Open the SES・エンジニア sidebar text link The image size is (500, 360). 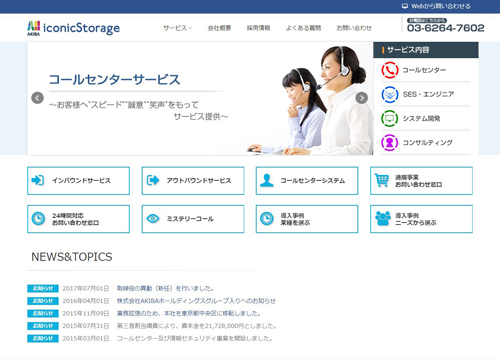pyautogui.click(x=428, y=94)
